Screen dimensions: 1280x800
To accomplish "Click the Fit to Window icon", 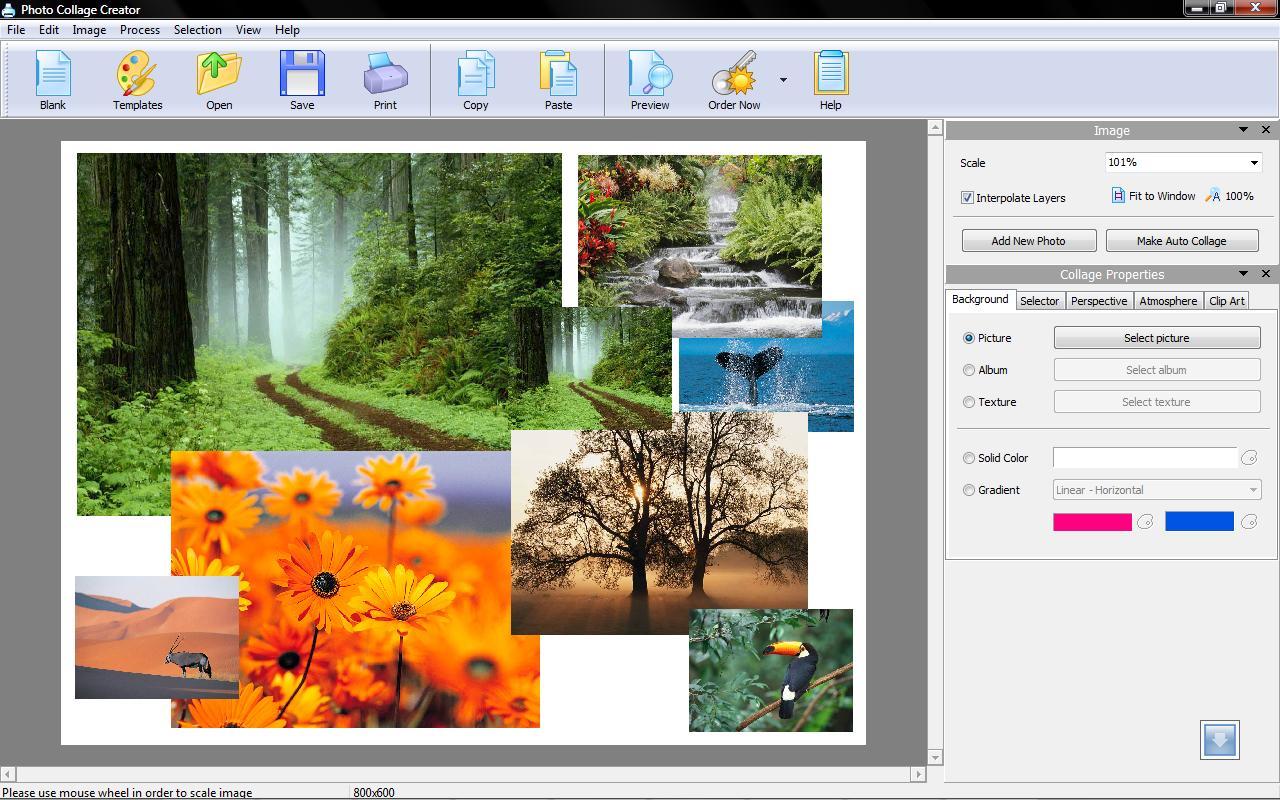I will 1118,195.
